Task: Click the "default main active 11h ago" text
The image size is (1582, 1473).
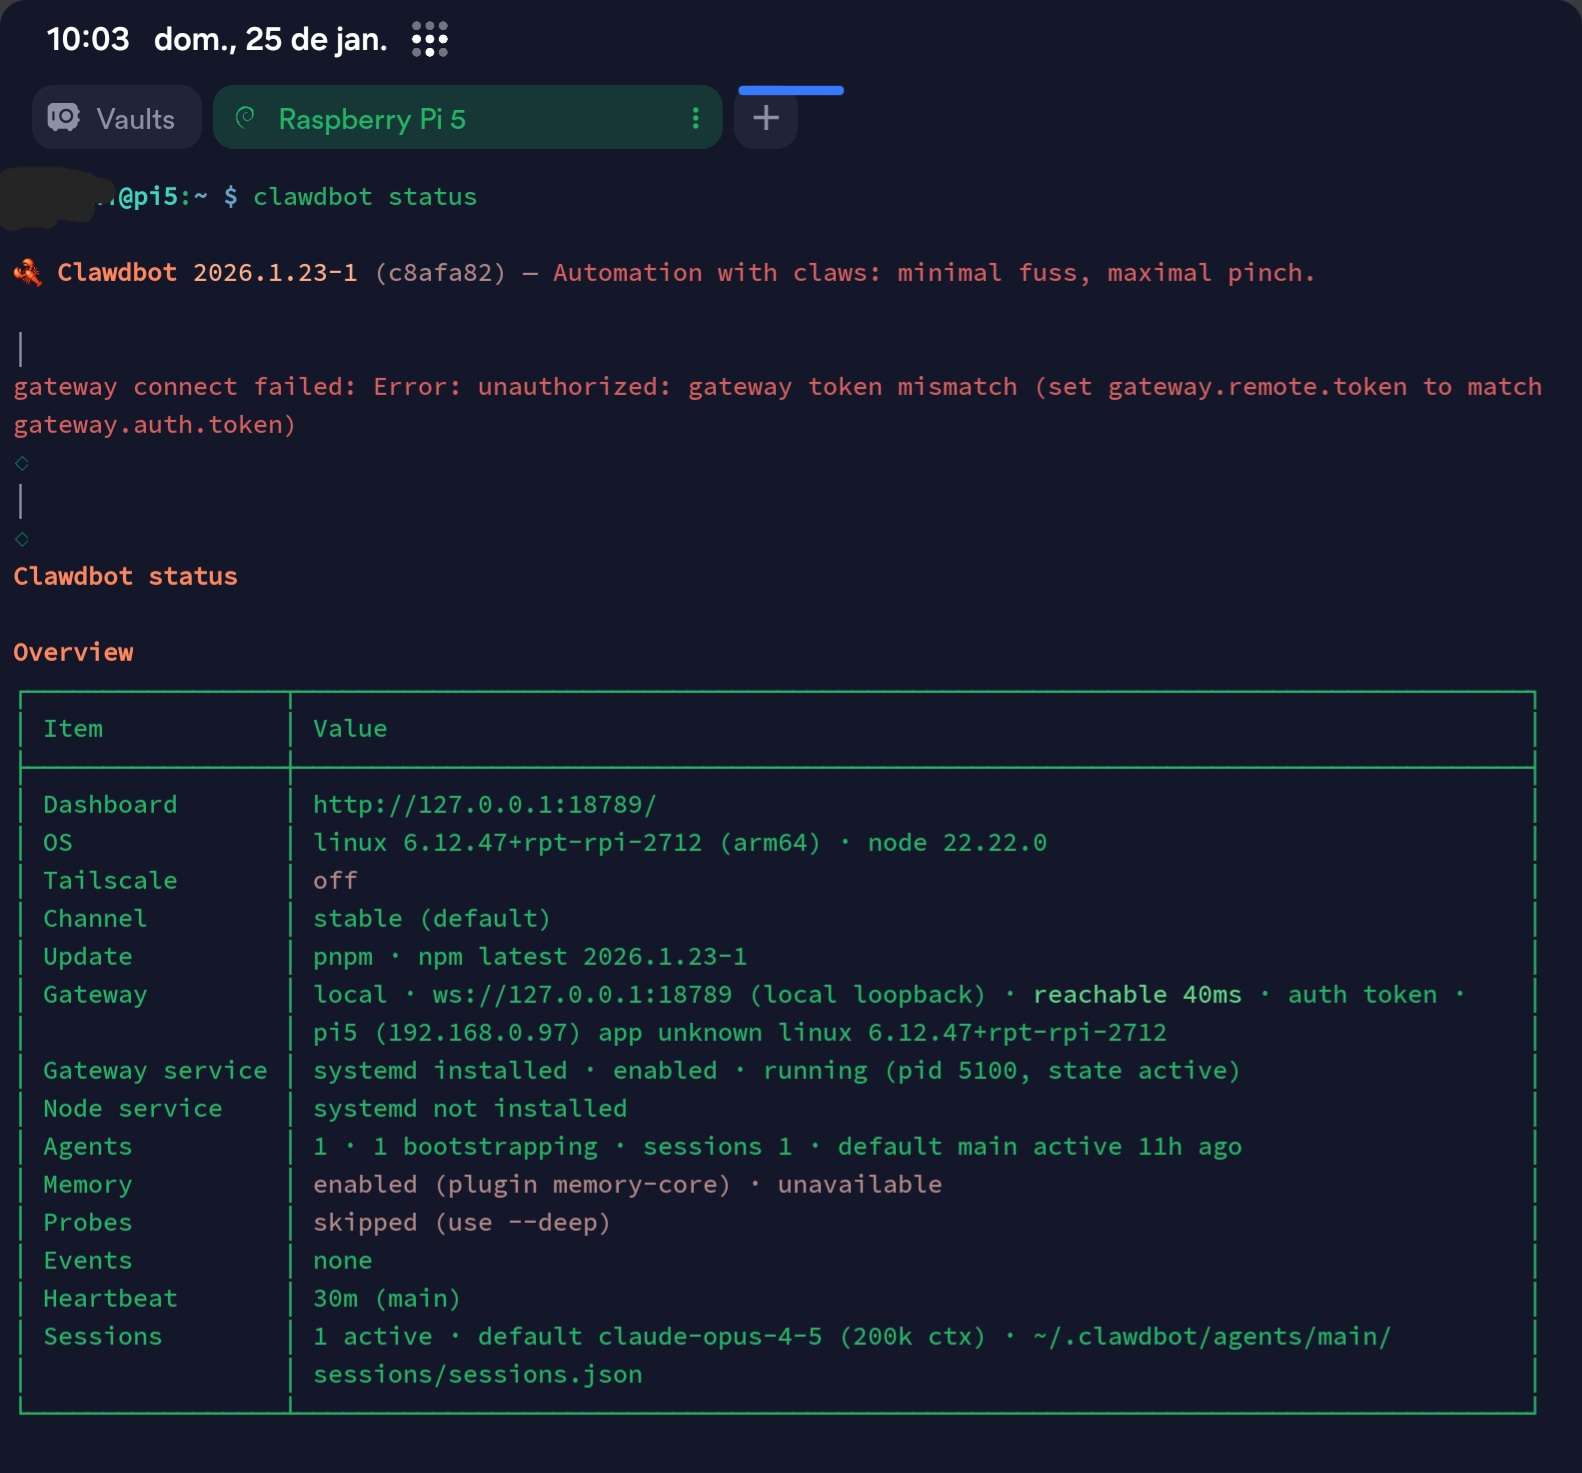Action: click(1040, 1147)
